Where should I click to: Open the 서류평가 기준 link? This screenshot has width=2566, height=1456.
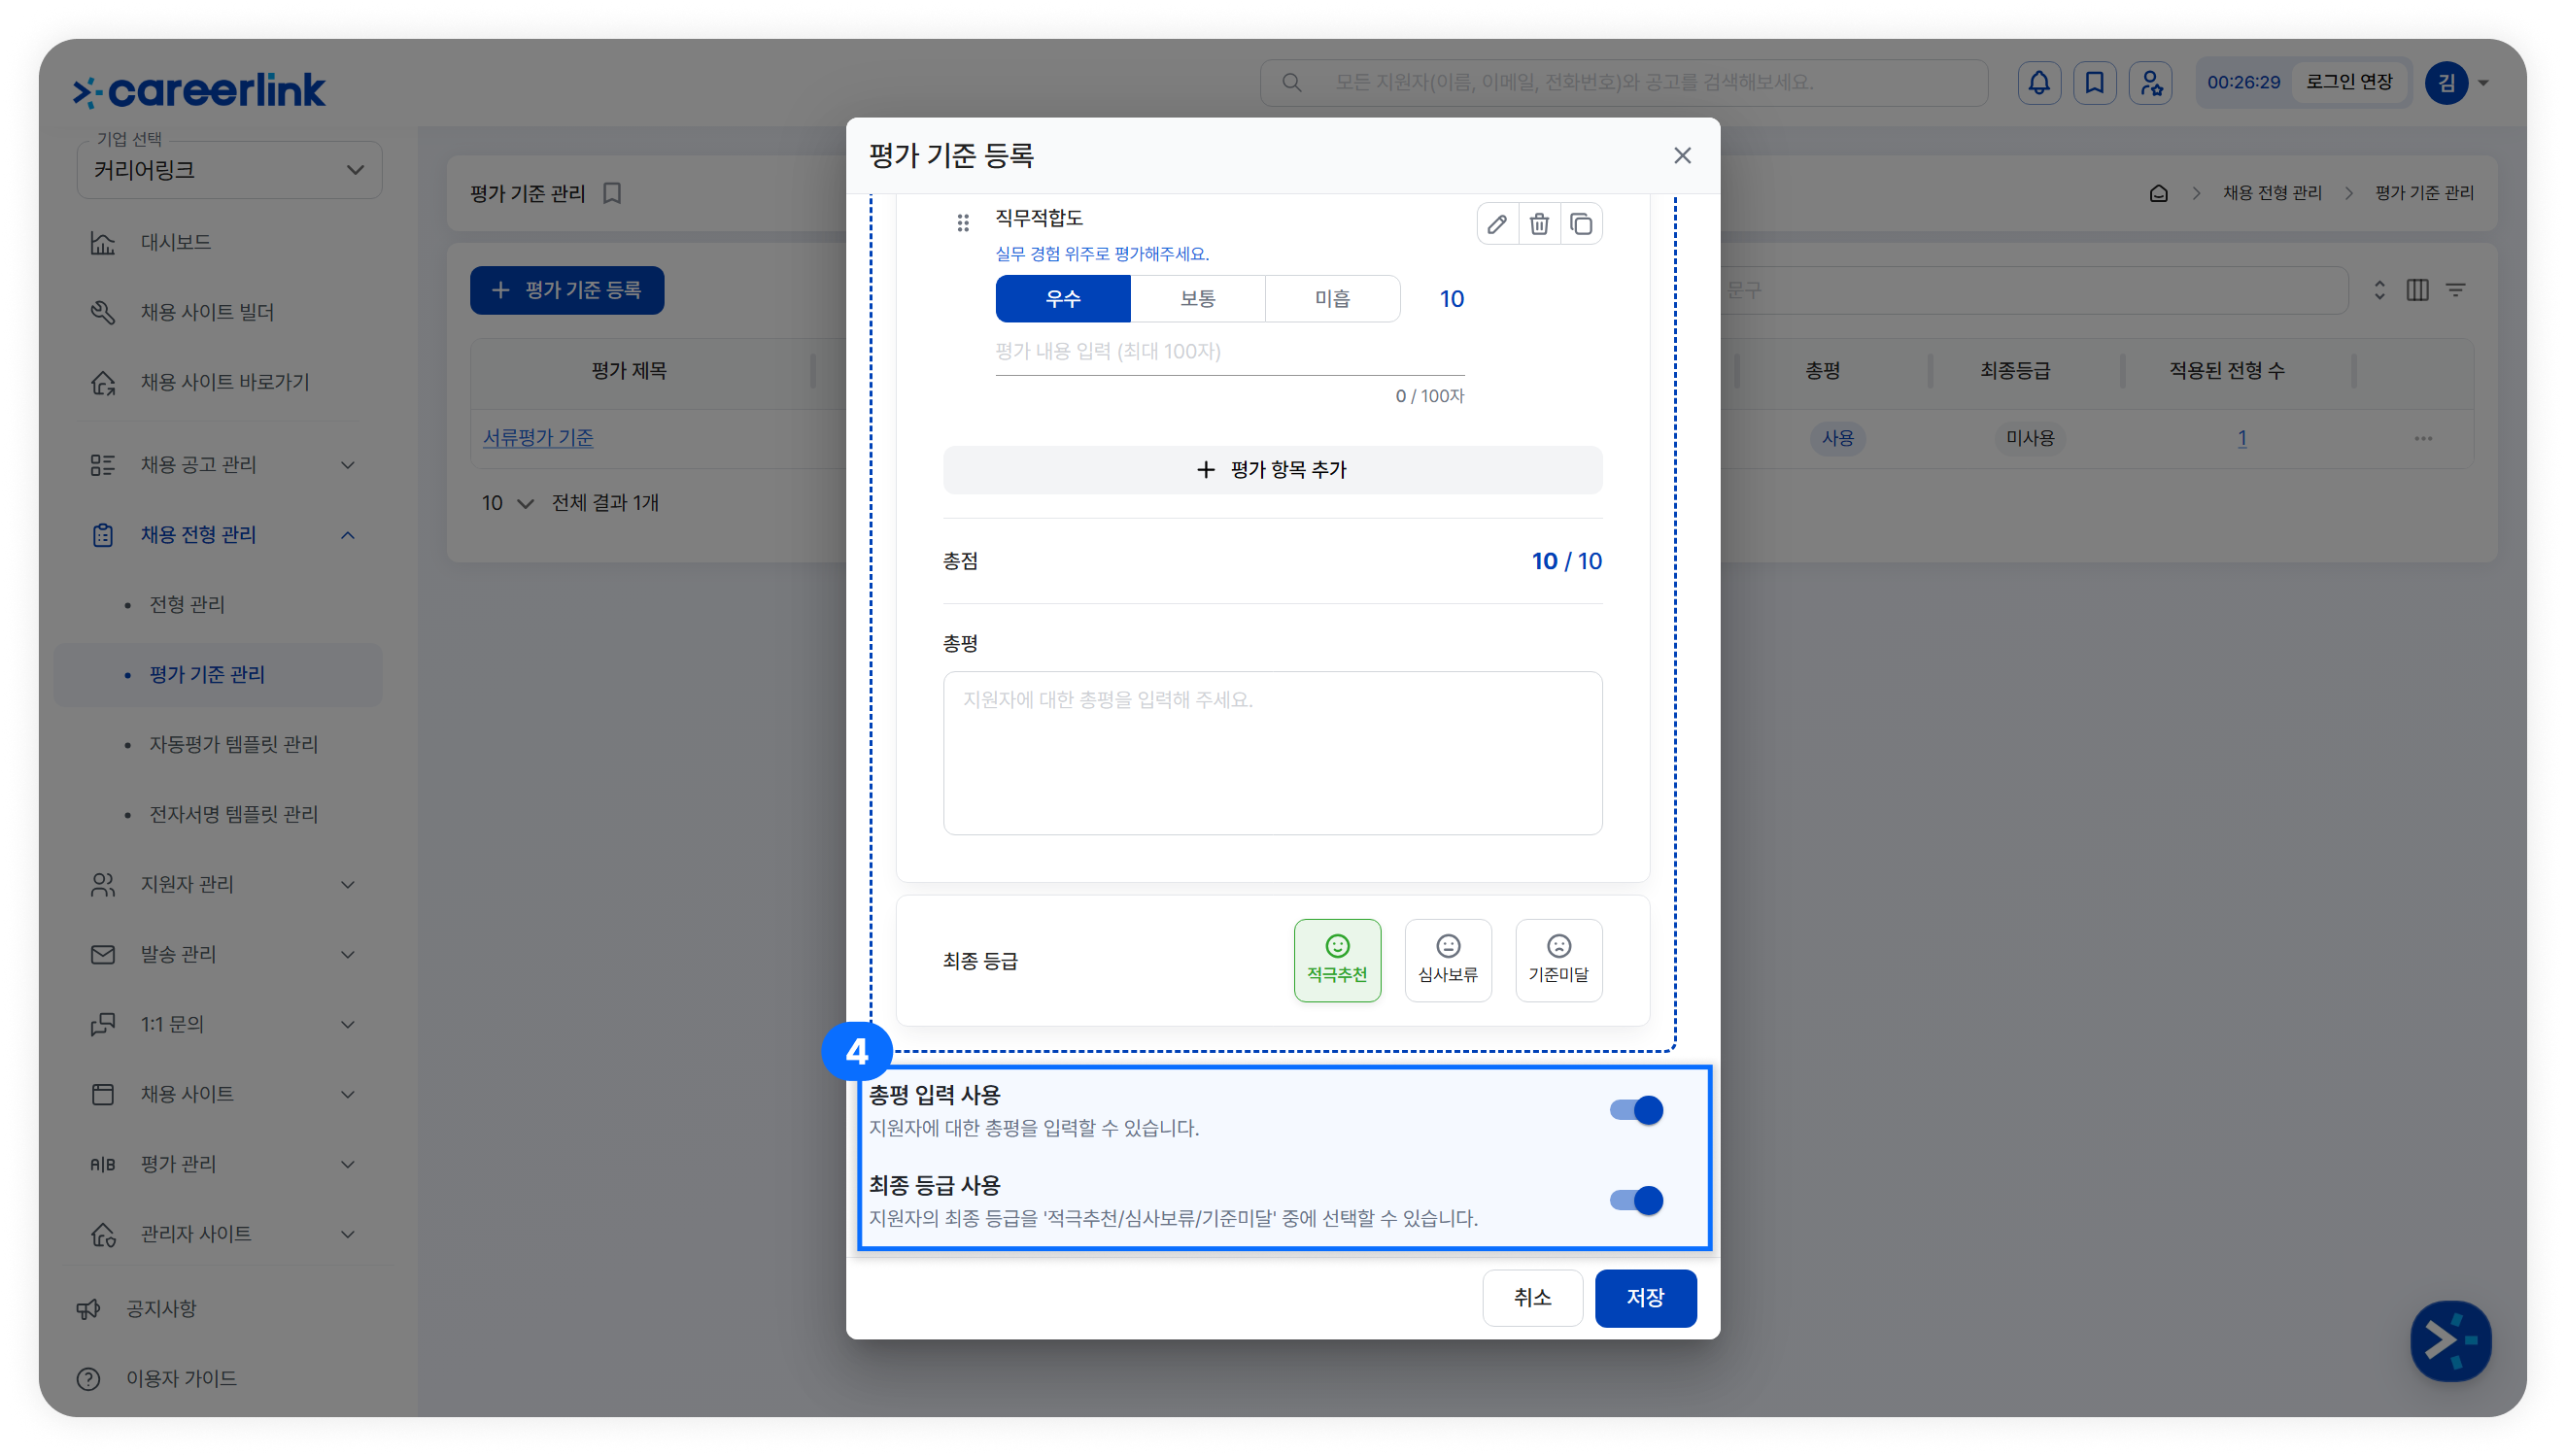(x=538, y=438)
